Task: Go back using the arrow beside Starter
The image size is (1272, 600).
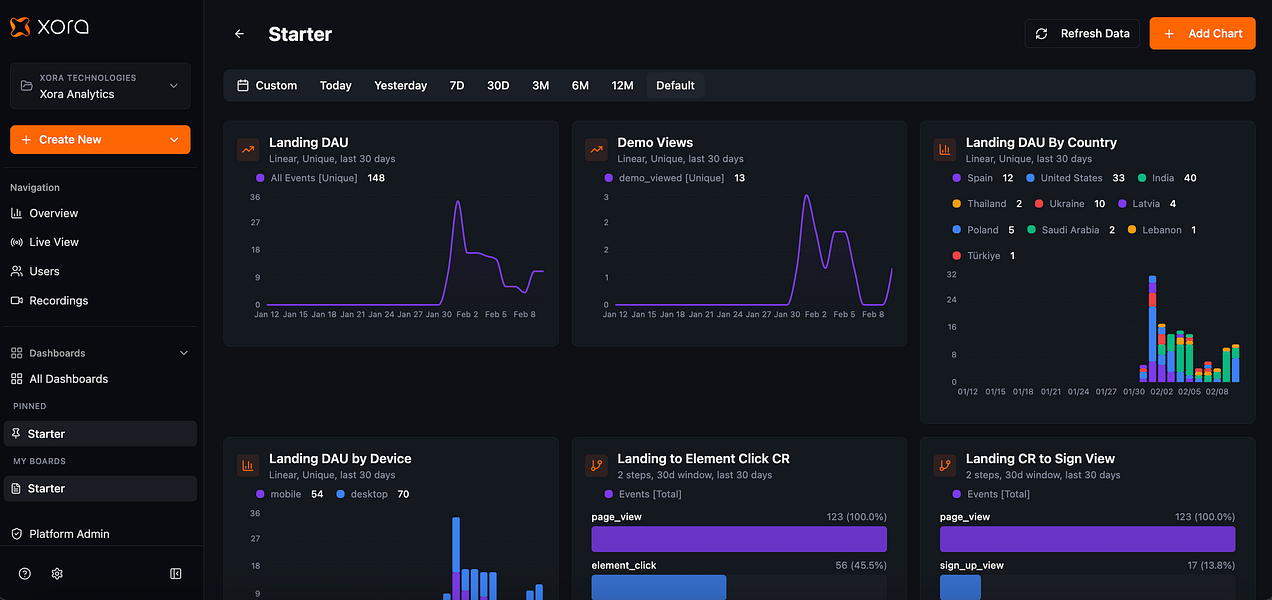Action: point(239,34)
